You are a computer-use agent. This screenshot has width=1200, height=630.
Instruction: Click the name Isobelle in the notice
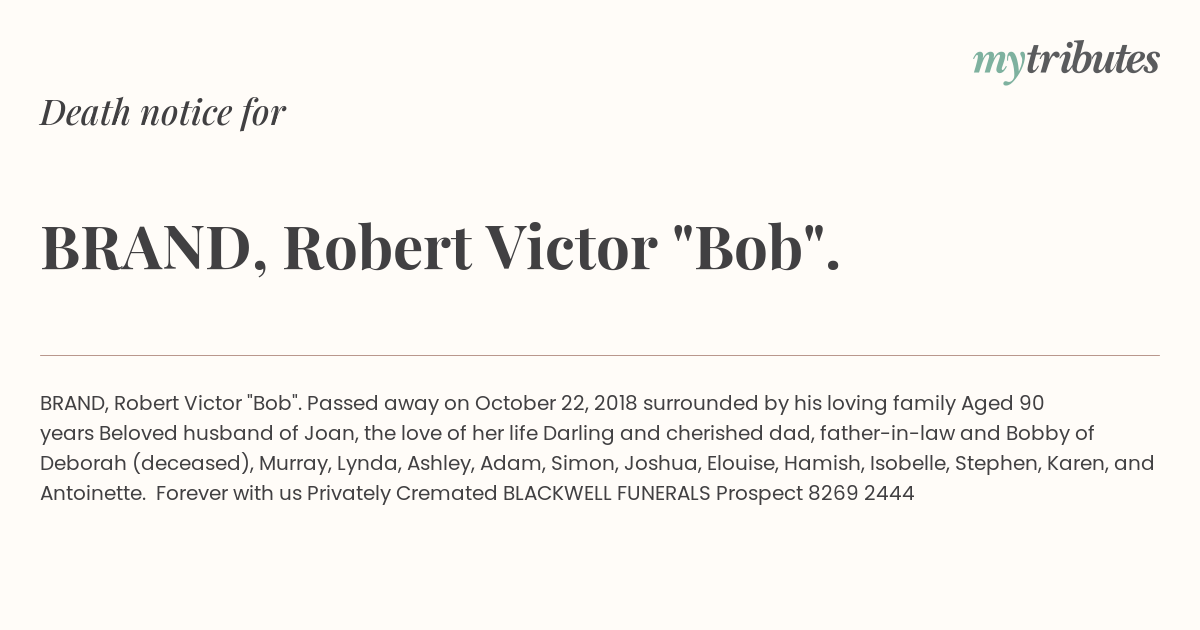tap(907, 464)
